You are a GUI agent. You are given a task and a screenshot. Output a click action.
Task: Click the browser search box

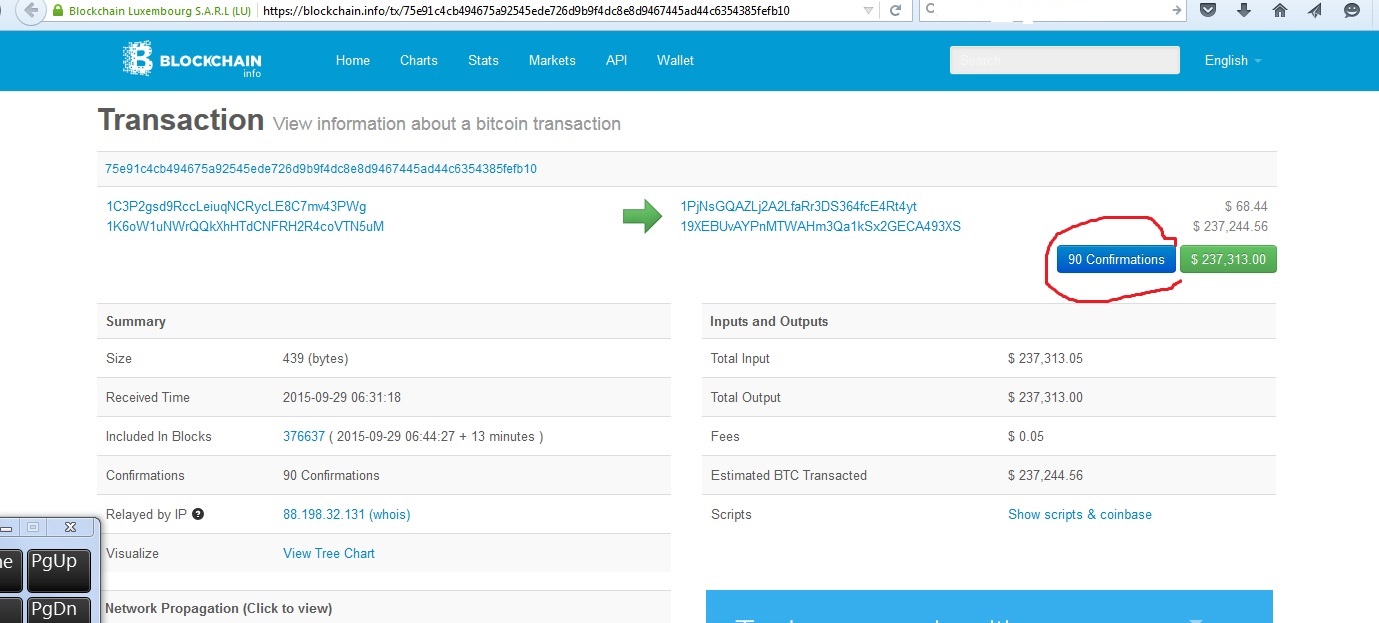pos(1053,9)
